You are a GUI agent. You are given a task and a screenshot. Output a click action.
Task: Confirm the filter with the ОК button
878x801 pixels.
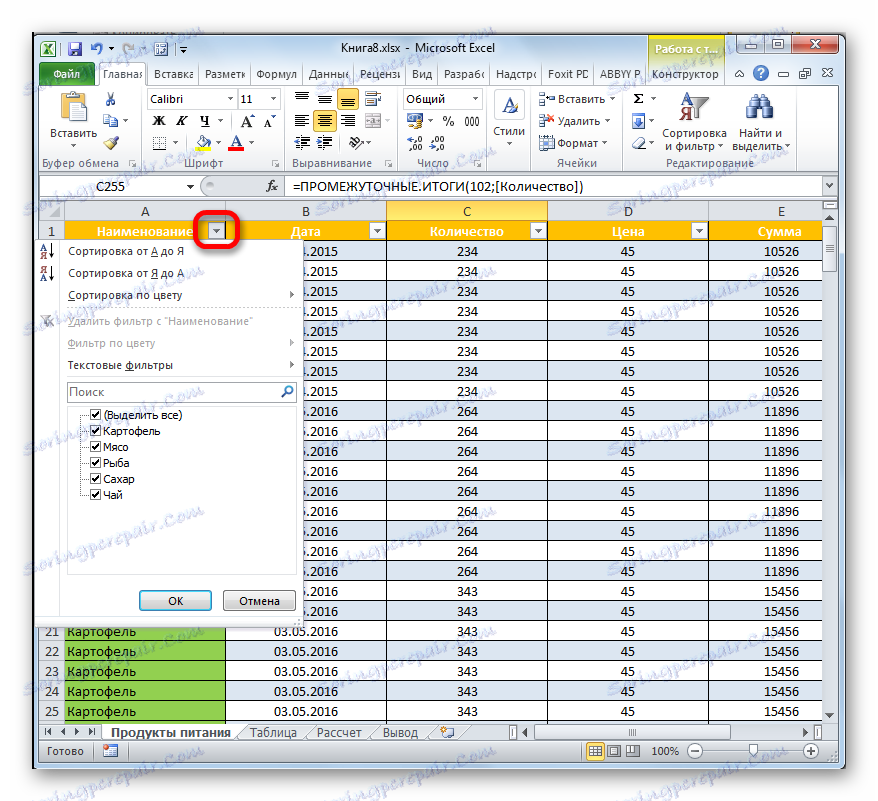(175, 600)
